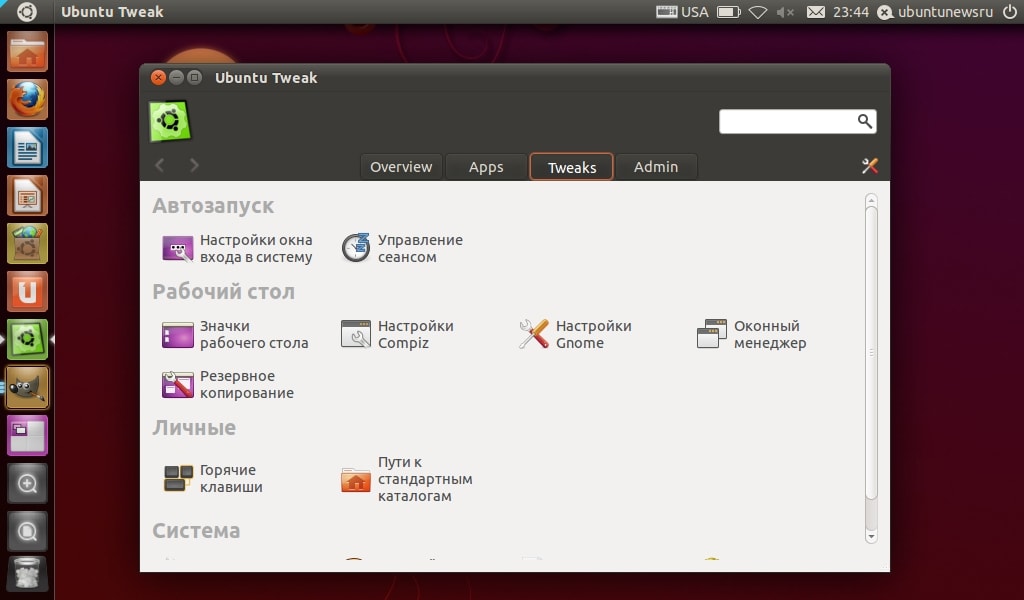The height and width of the screenshot is (600, 1024).
Task: Open Ubuntu One from the launcher
Action: click(27, 291)
